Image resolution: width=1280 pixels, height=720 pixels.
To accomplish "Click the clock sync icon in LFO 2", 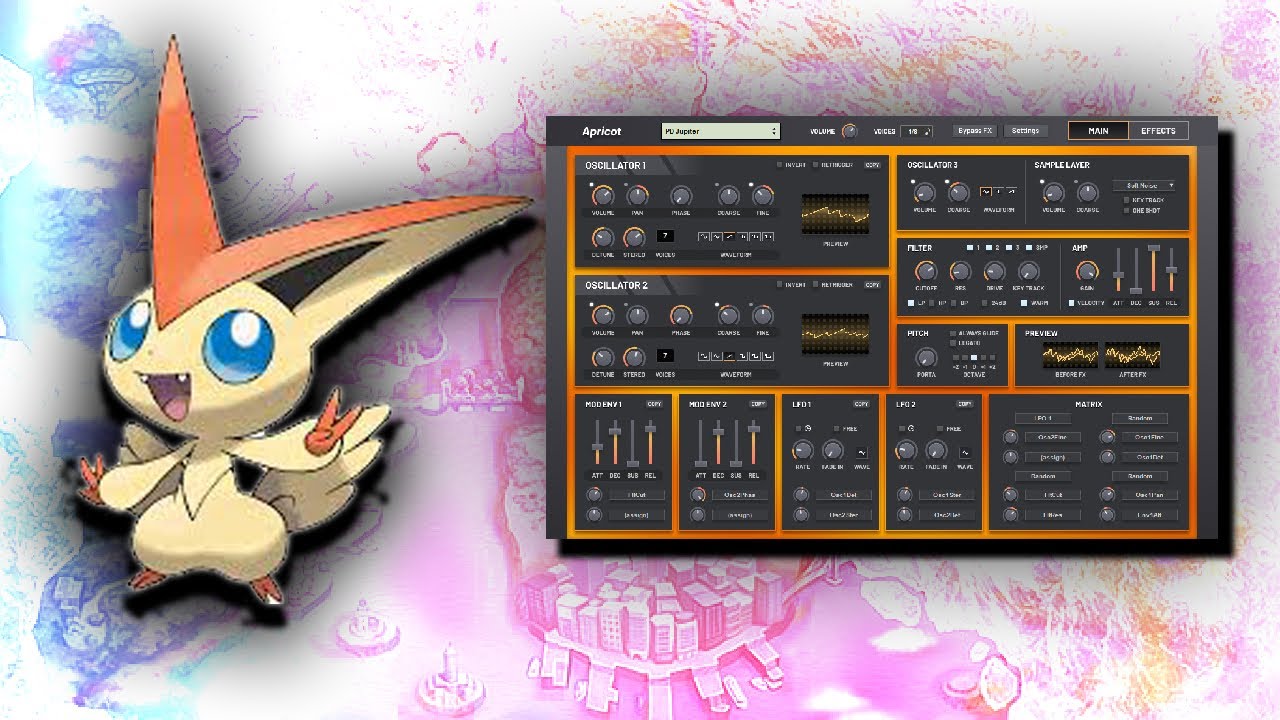I will click(911, 428).
